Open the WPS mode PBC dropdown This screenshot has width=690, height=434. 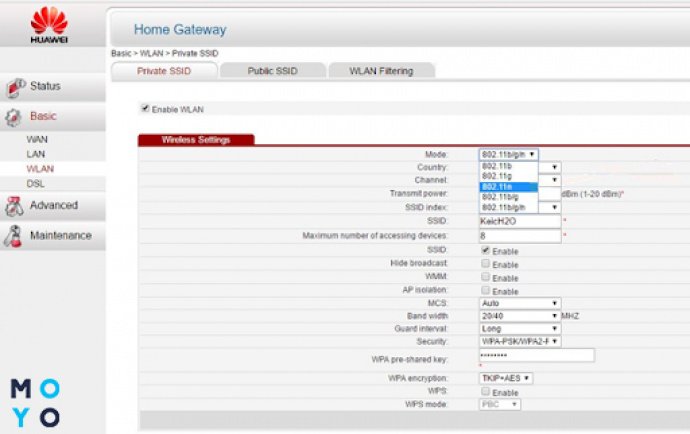click(x=499, y=404)
